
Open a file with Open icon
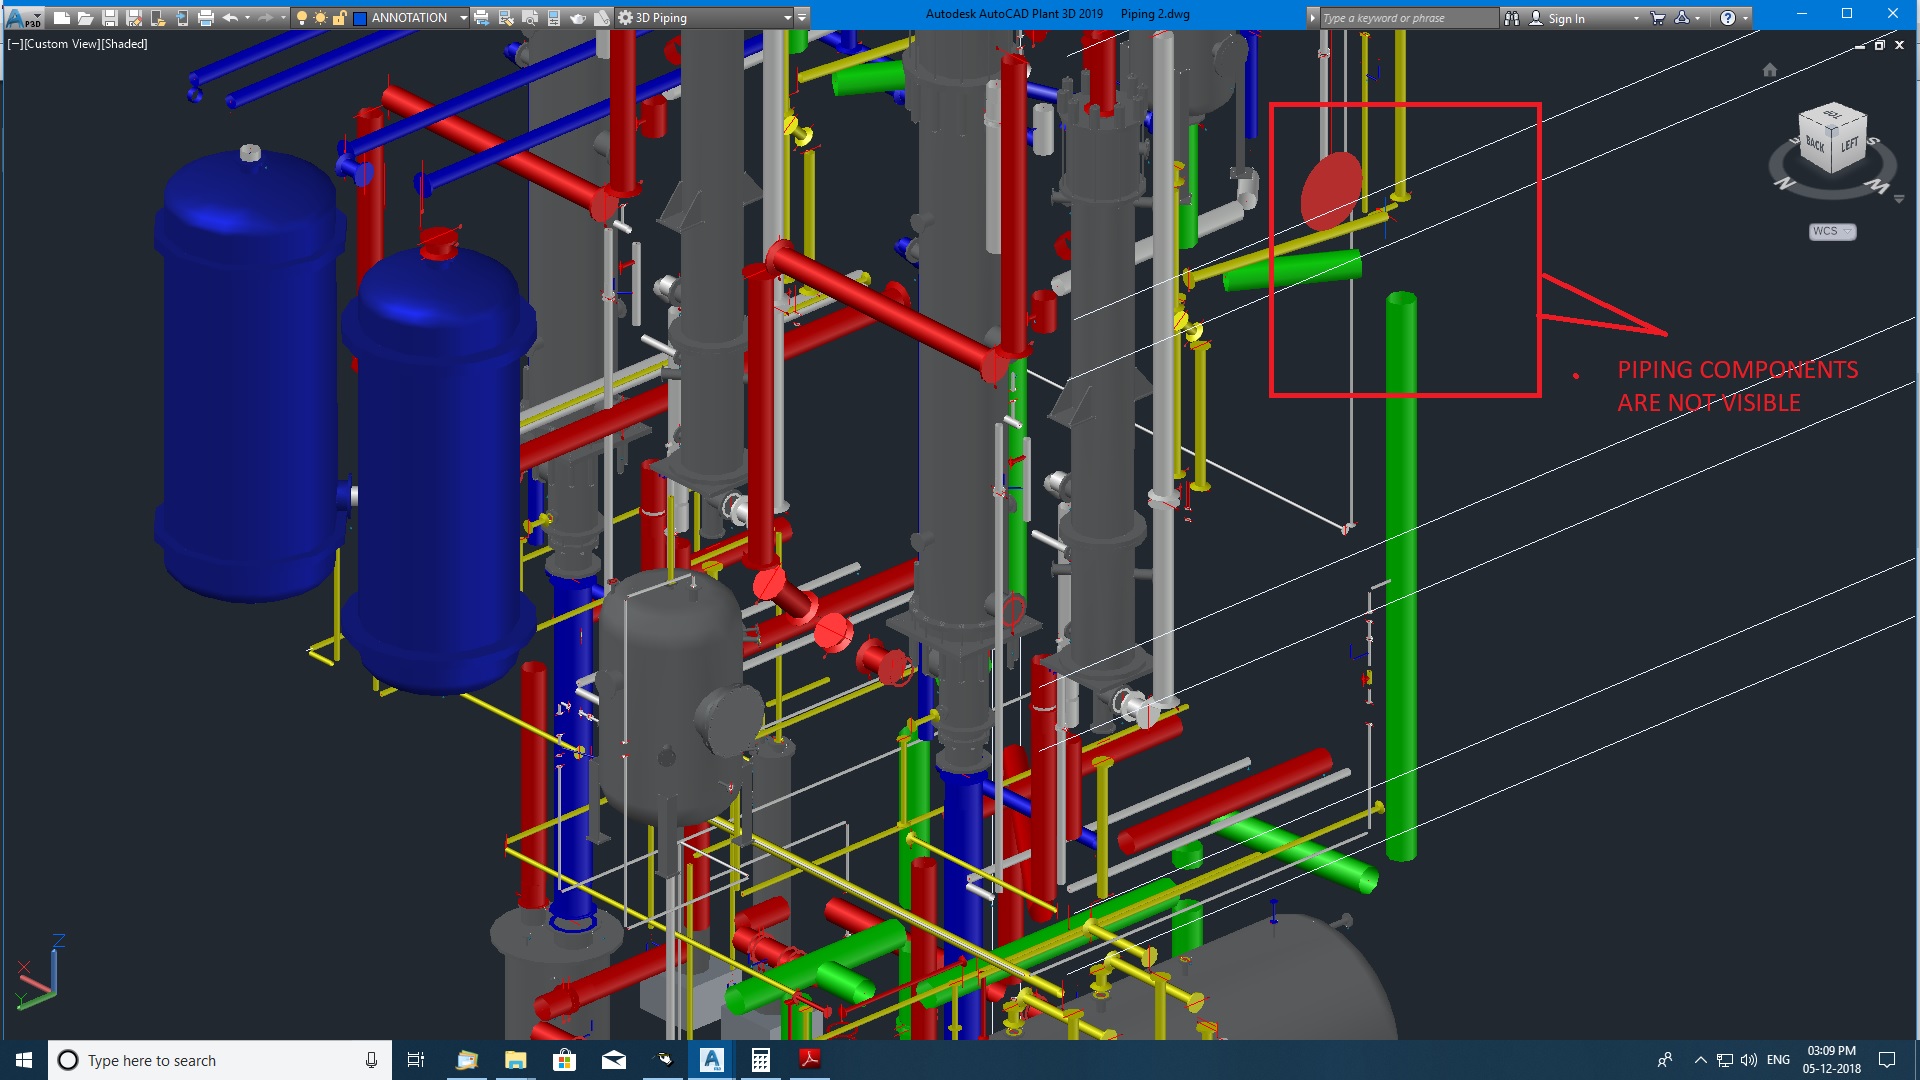click(x=85, y=18)
